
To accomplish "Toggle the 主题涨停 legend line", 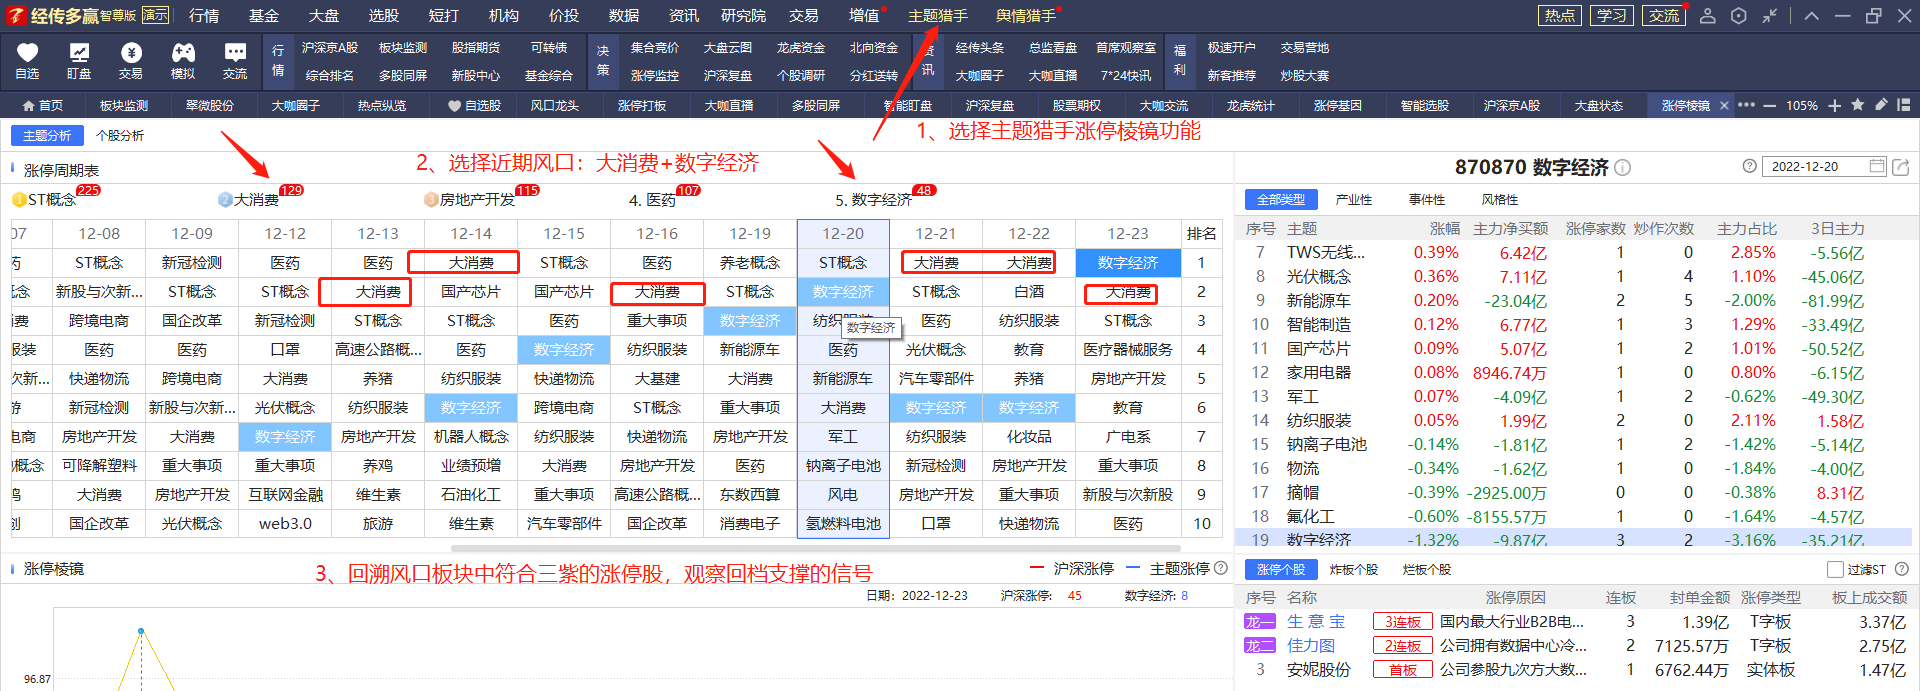I will tap(1168, 568).
